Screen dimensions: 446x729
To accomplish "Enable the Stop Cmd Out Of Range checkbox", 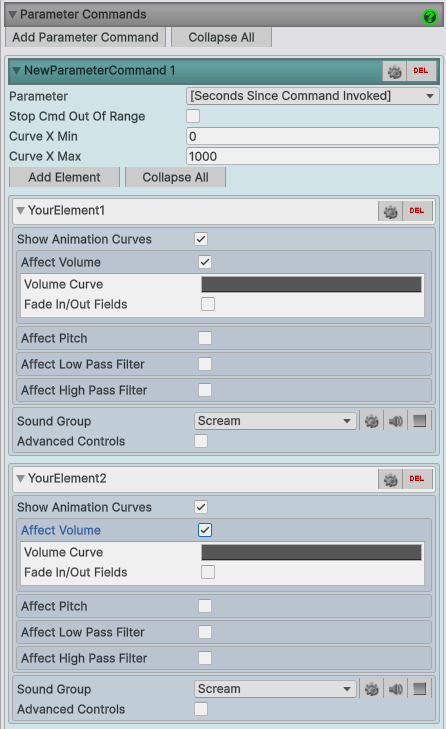I will tap(193, 116).
